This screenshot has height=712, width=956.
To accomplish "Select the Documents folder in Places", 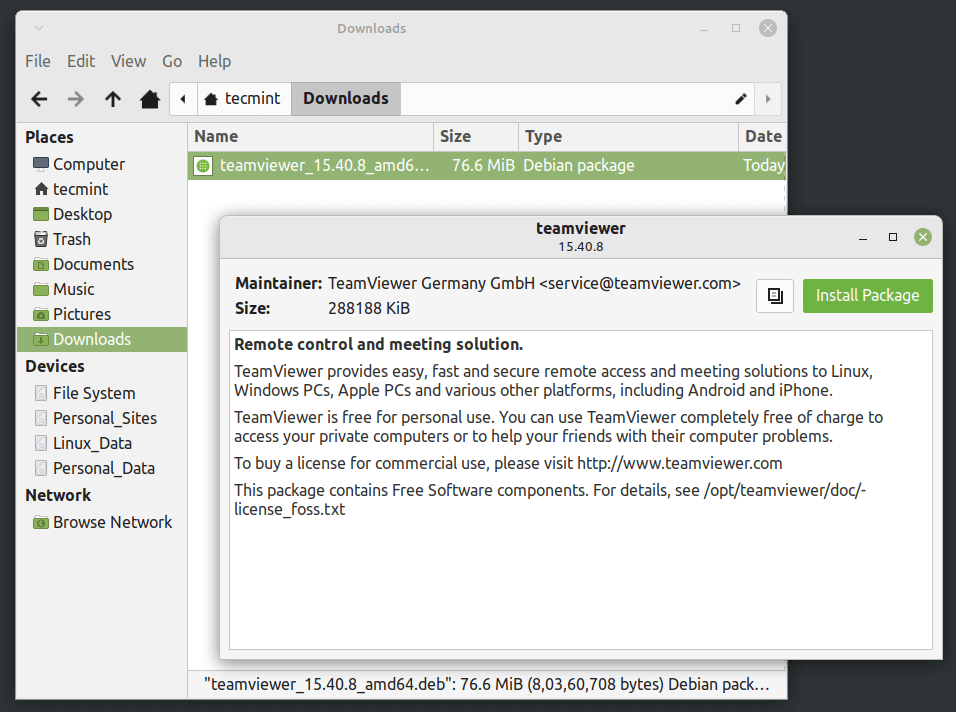I will click(x=93, y=264).
